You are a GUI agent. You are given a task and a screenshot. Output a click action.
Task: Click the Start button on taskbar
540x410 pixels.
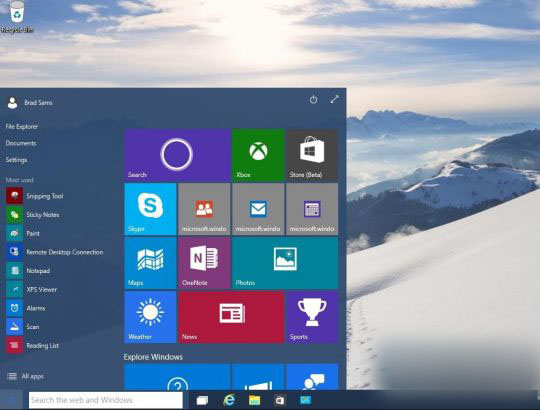[x=11, y=400]
